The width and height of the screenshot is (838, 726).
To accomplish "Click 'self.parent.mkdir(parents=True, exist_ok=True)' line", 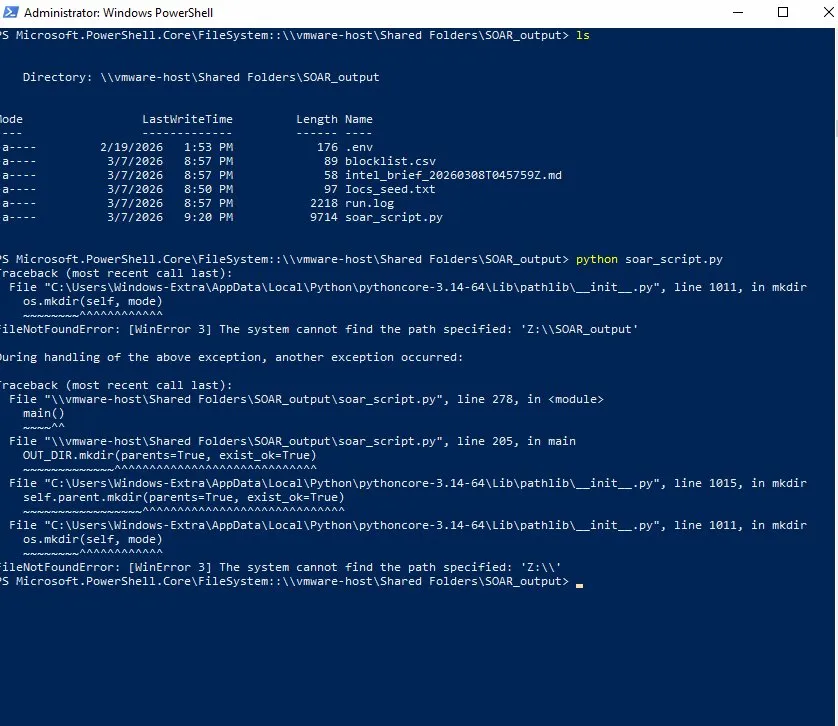I will [x=183, y=497].
